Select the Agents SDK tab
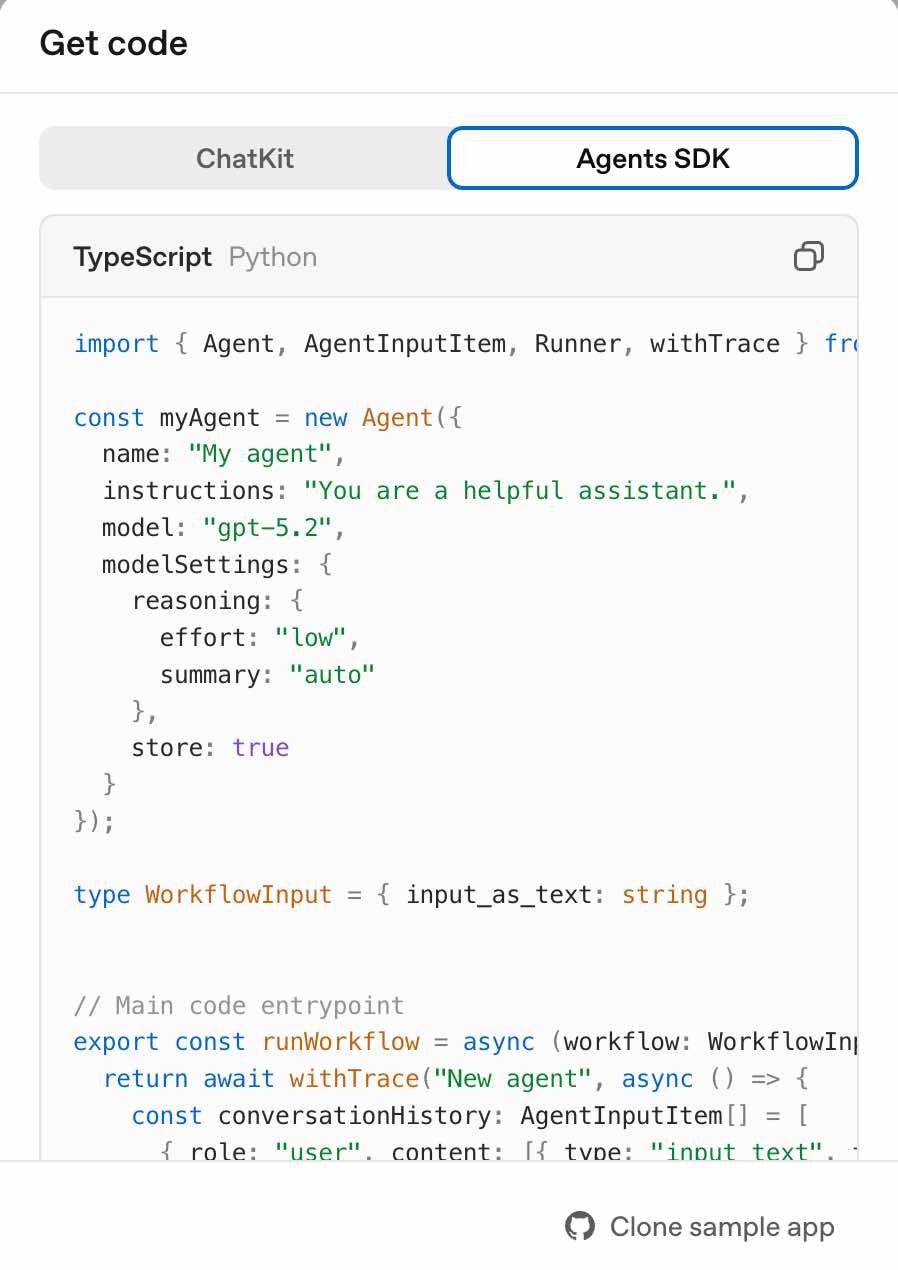Viewport: 898px width, 1270px height. 653,158
